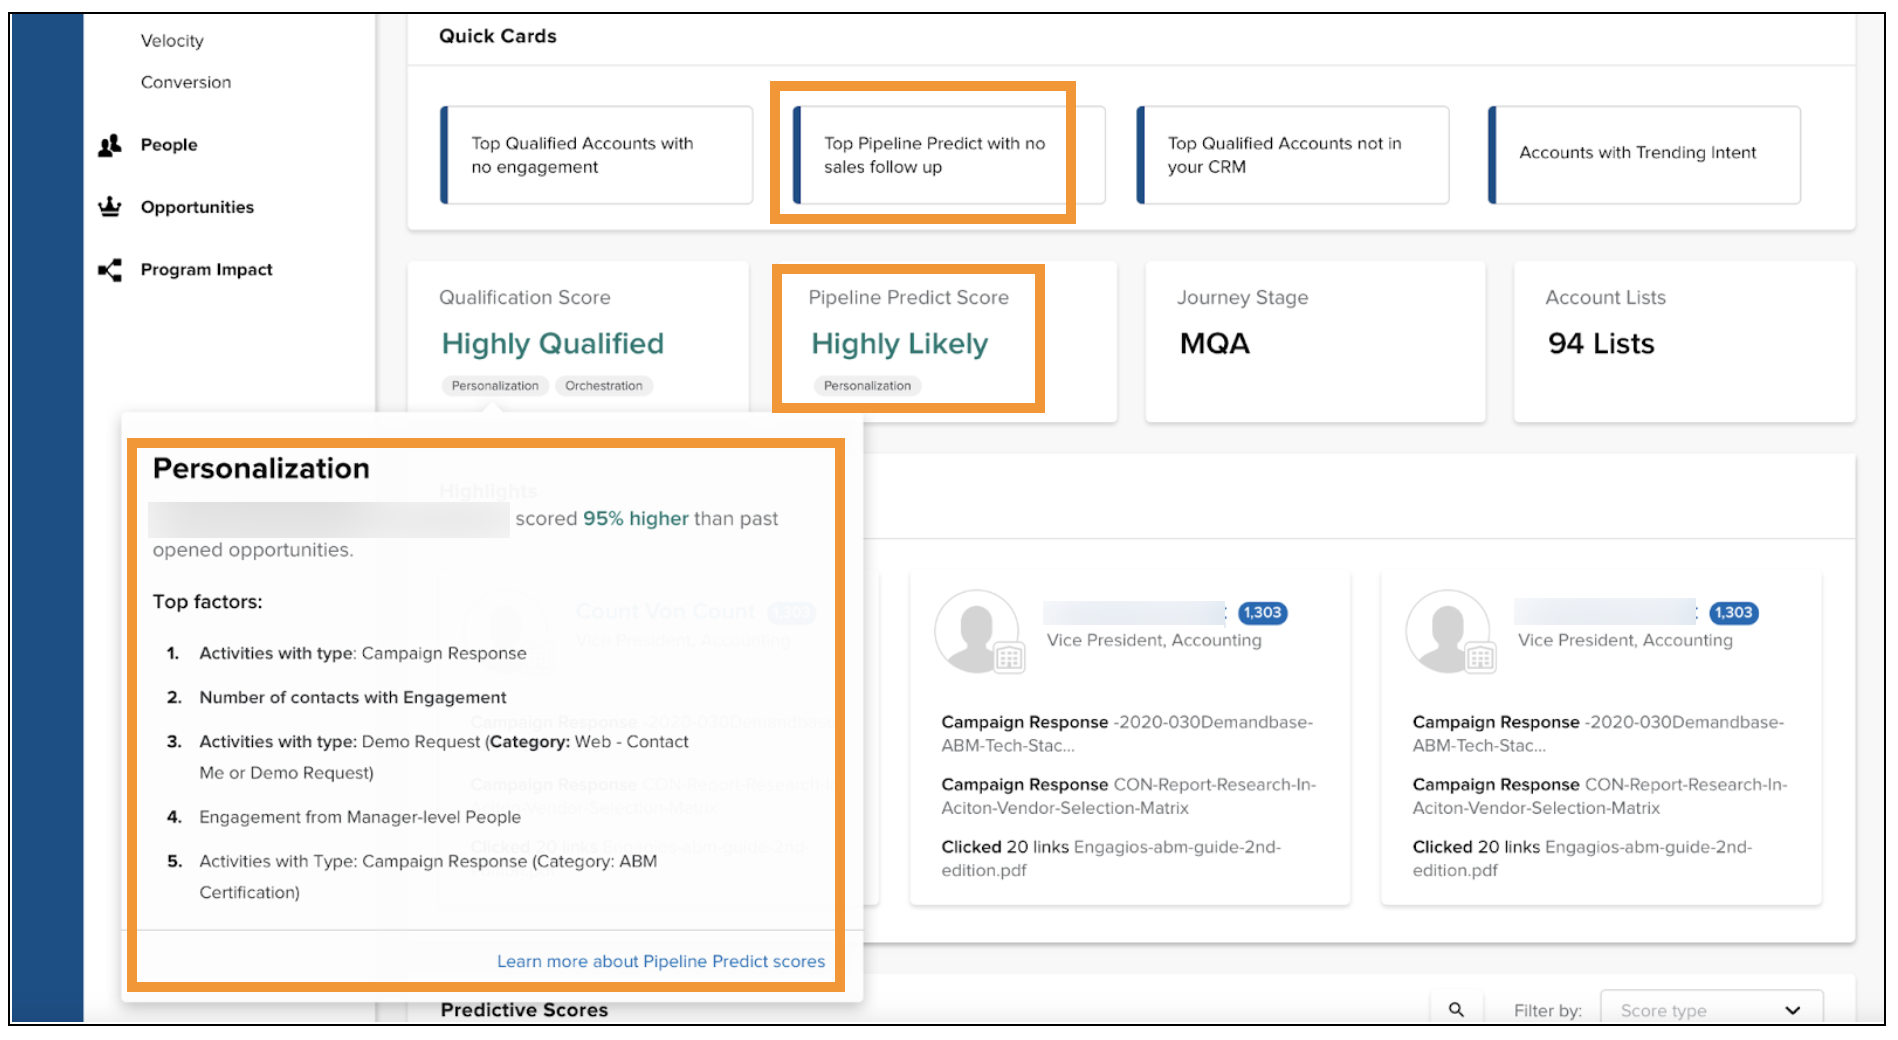Go to the People section
The image size is (1898, 1040).
(x=169, y=145)
